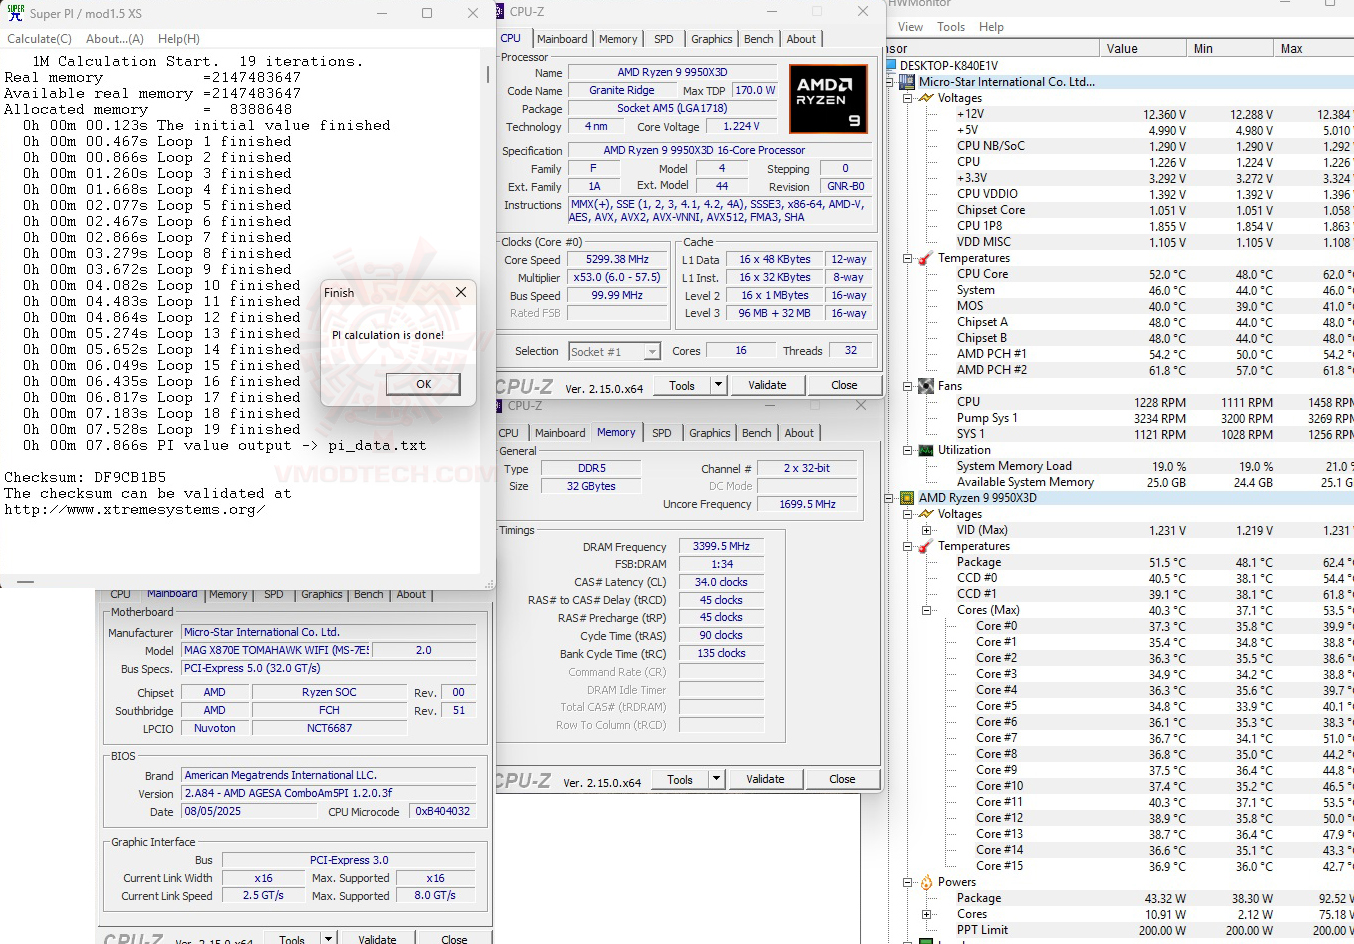Click the AMD Ryzen 9 logo in CPU-Z
Screen dimensions: 1354x944
pos(828,98)
